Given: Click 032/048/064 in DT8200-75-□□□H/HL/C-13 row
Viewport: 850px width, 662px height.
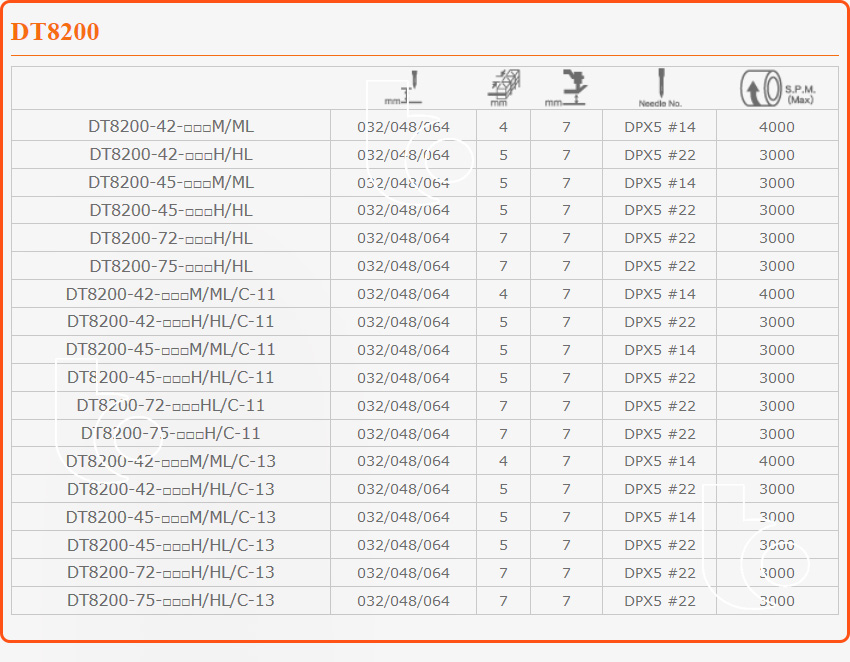Looking at the screenshot, I should [x=403, y=601].
